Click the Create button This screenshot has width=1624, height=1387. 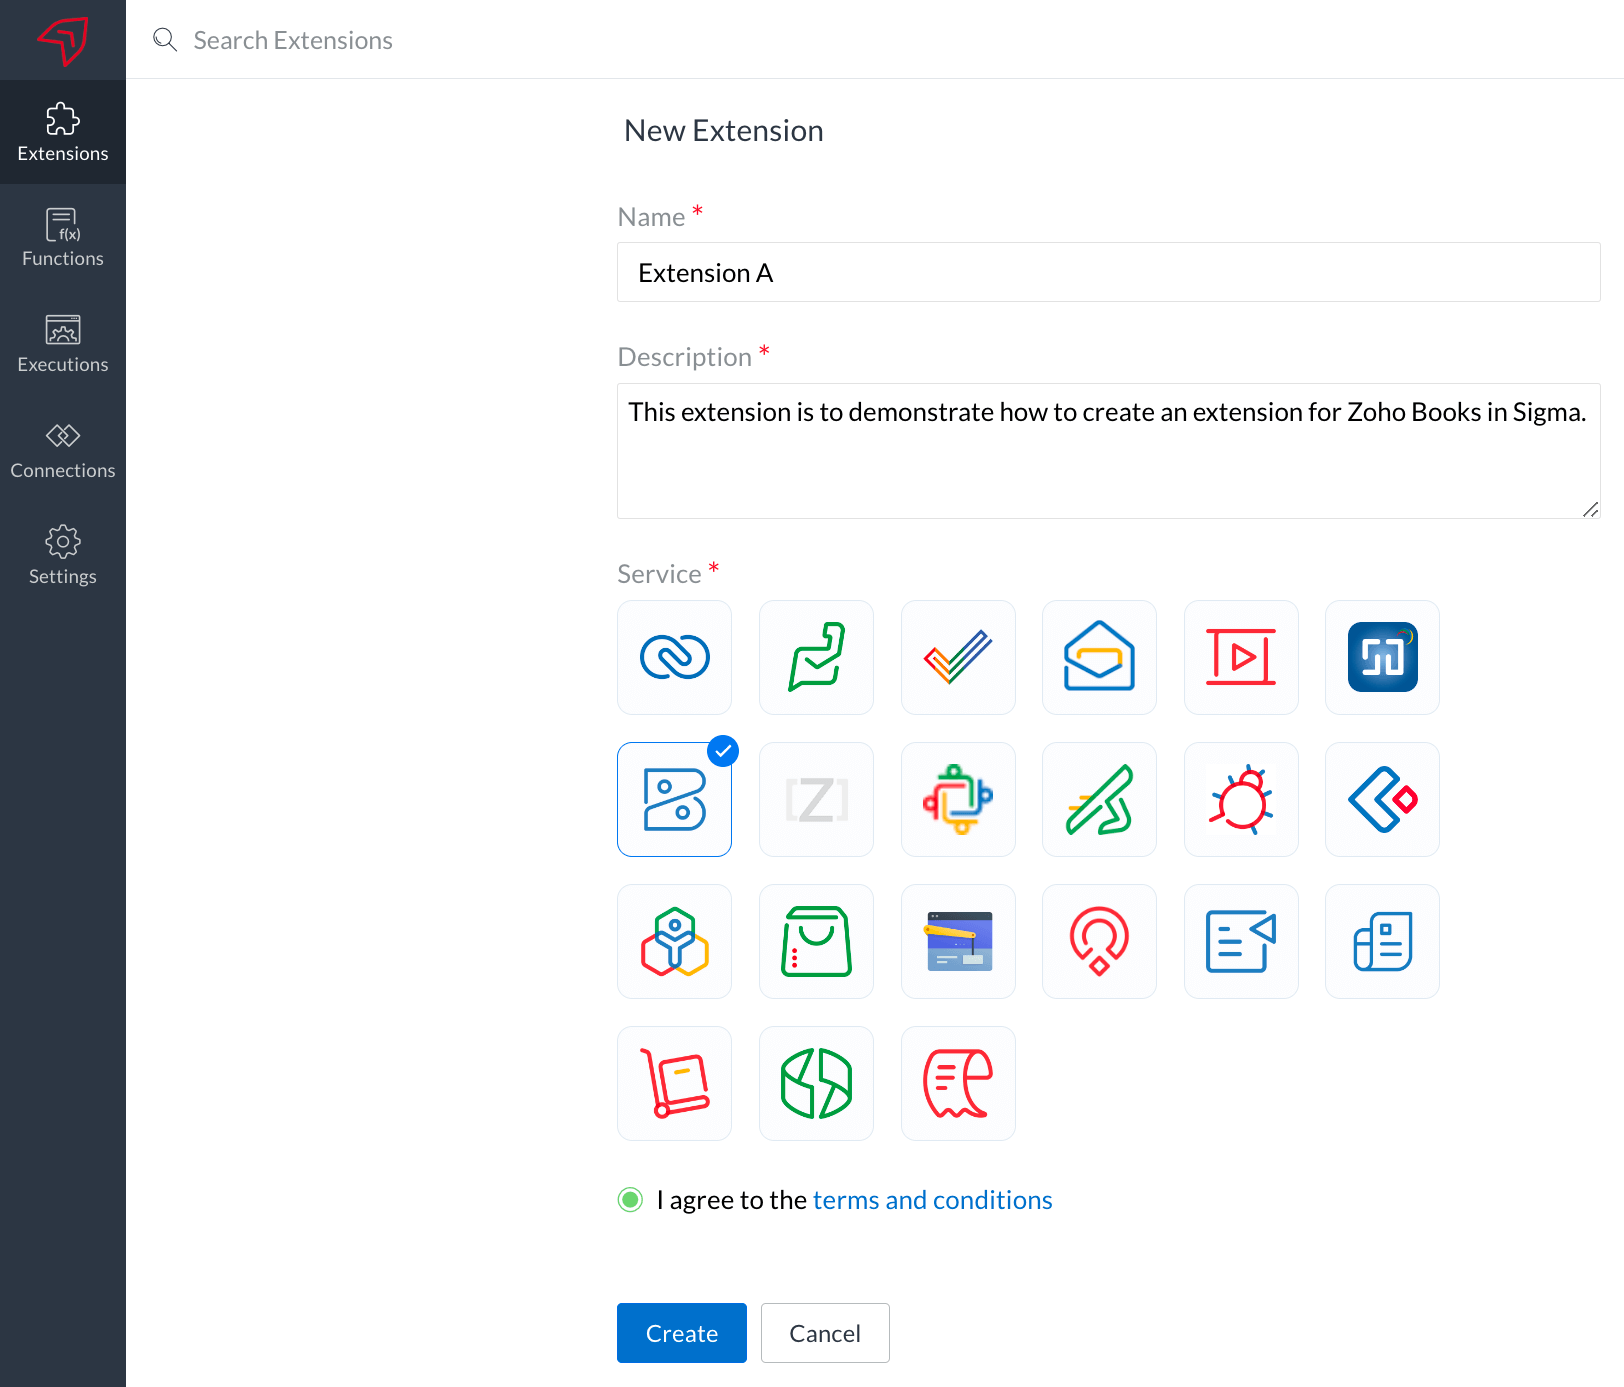(x=681, y=1333)
